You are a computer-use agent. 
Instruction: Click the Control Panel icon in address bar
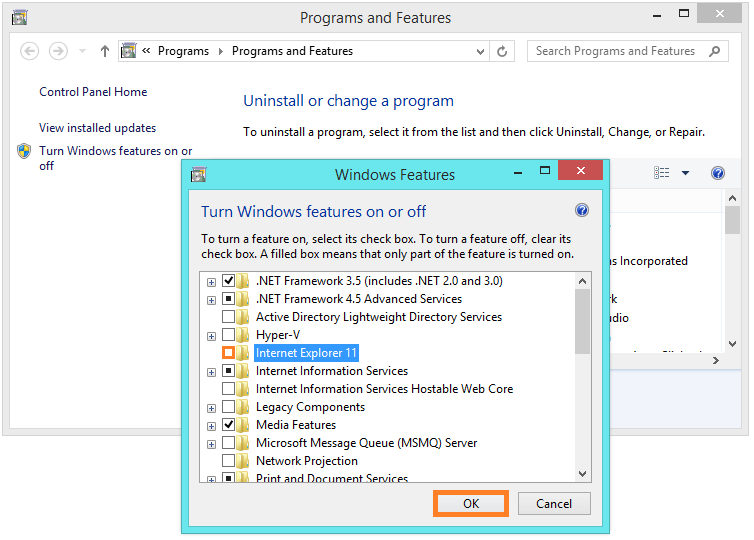(128, 50)
